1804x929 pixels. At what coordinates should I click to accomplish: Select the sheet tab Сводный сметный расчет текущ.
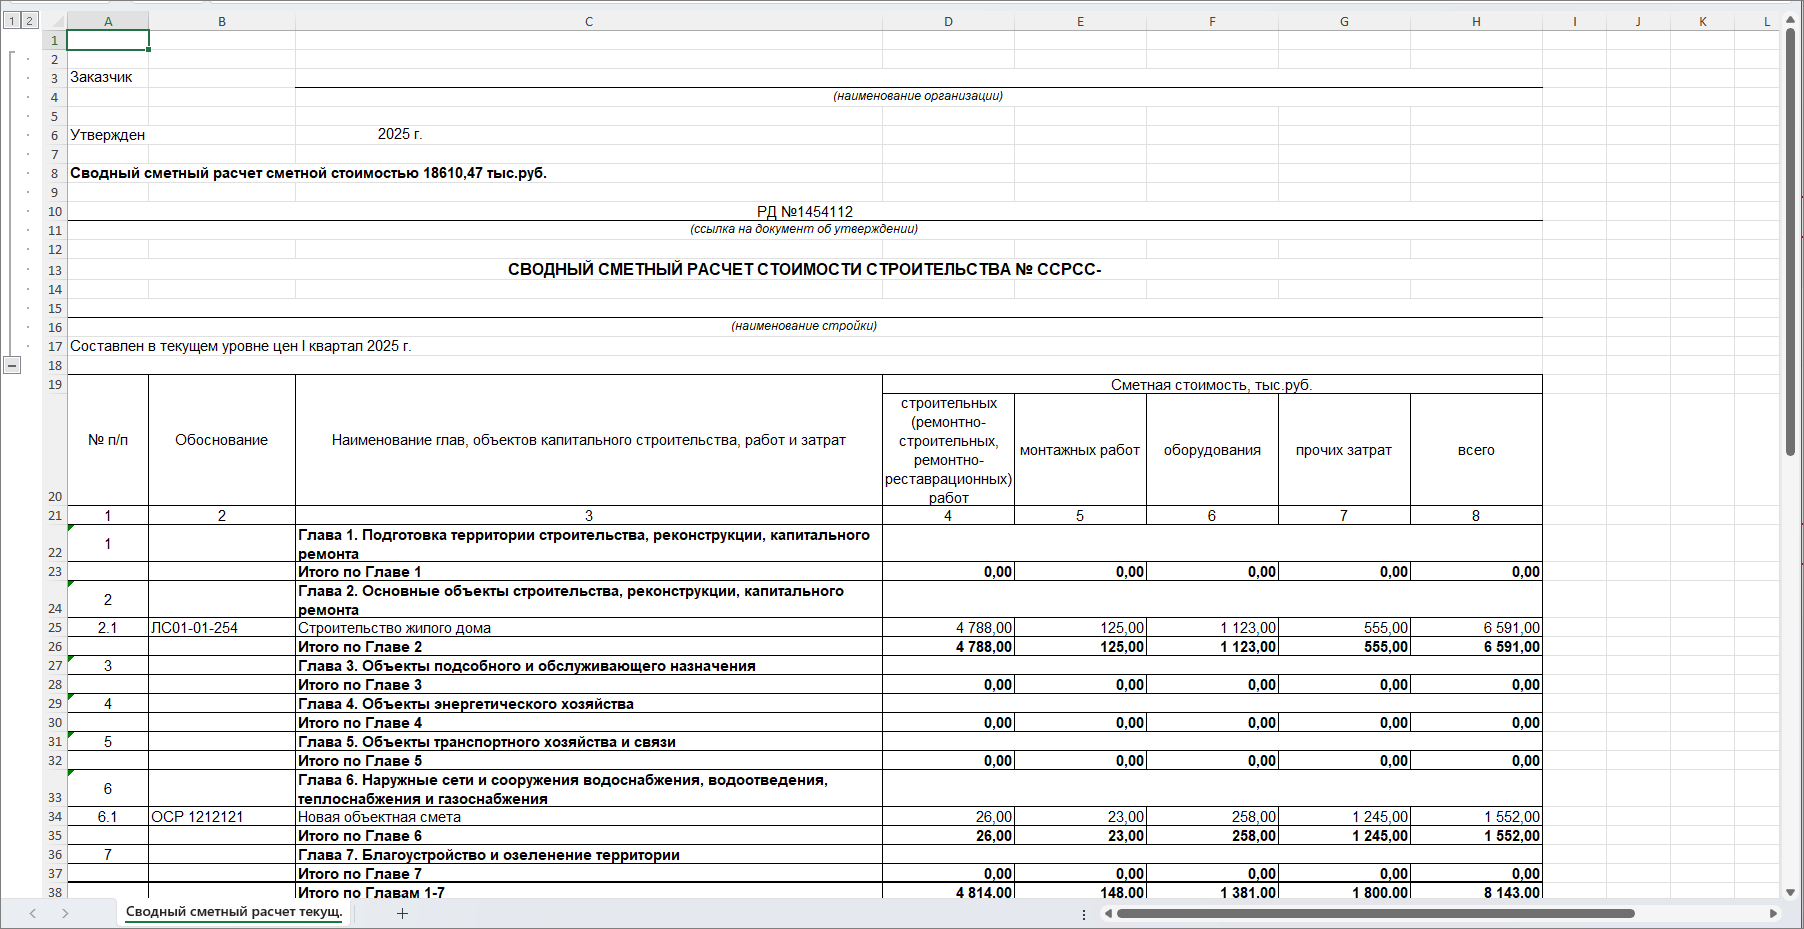point(233,913)
